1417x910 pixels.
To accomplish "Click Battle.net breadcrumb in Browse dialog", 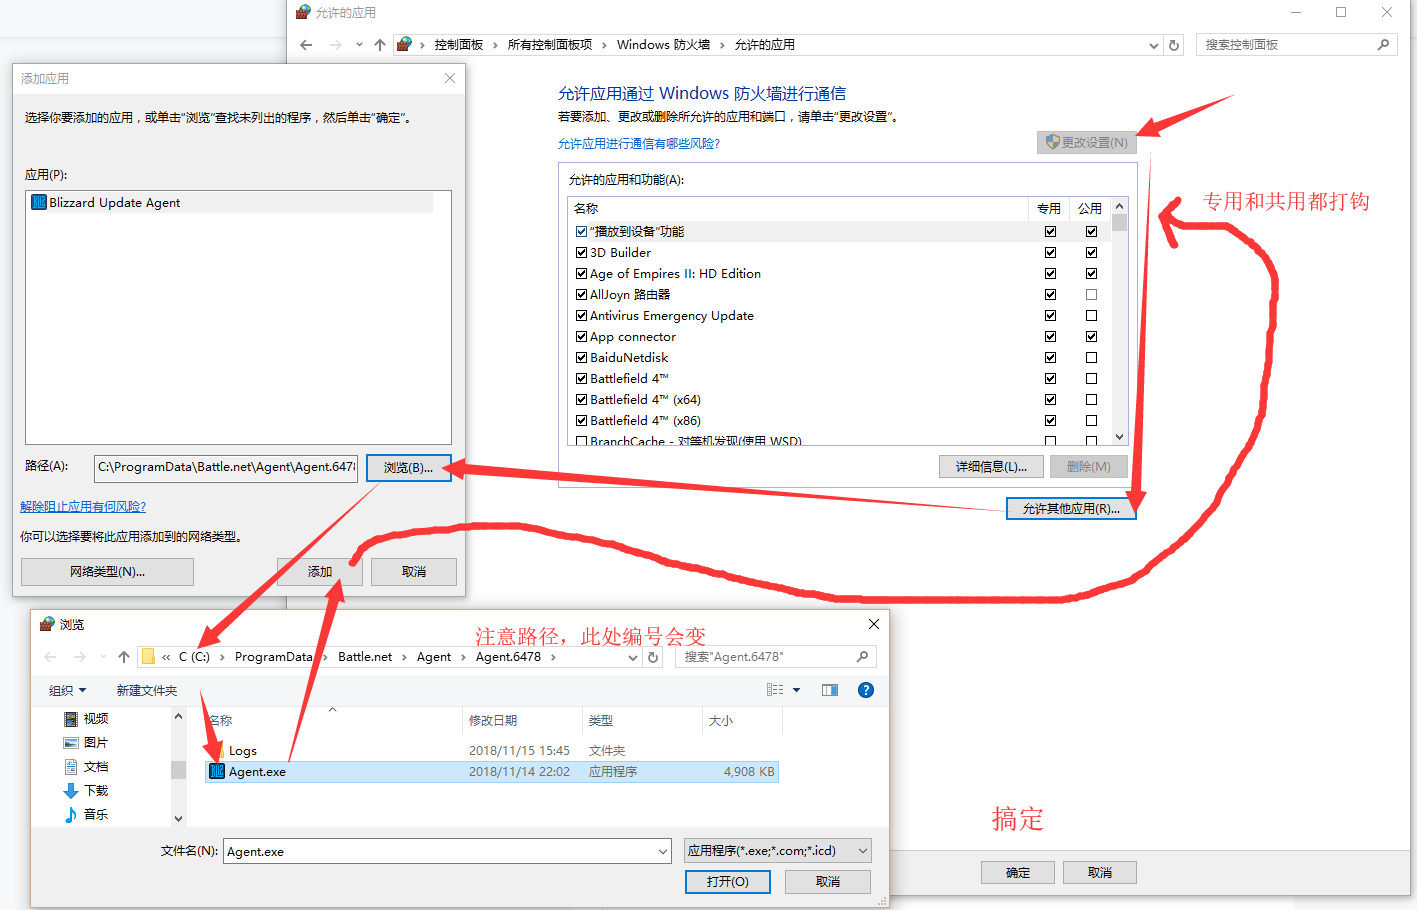I will (x=365, y=657).
